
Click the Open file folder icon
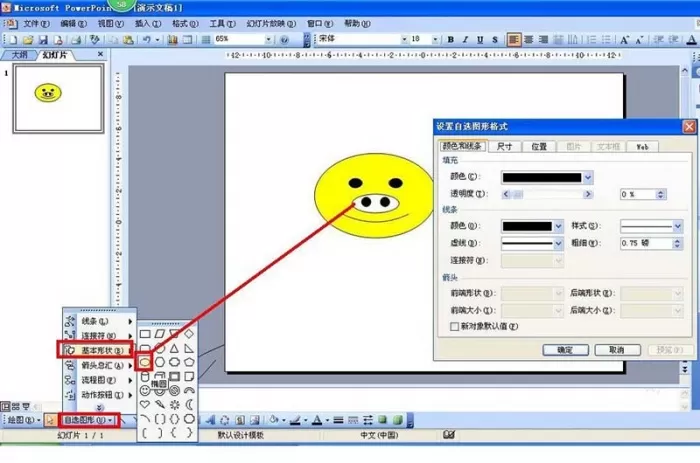28,40
